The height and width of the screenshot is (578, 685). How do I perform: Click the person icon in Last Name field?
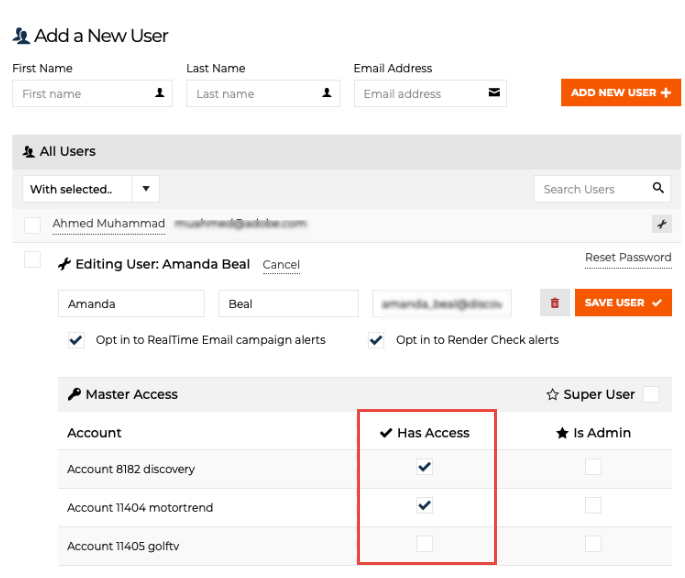coord(327,93)
